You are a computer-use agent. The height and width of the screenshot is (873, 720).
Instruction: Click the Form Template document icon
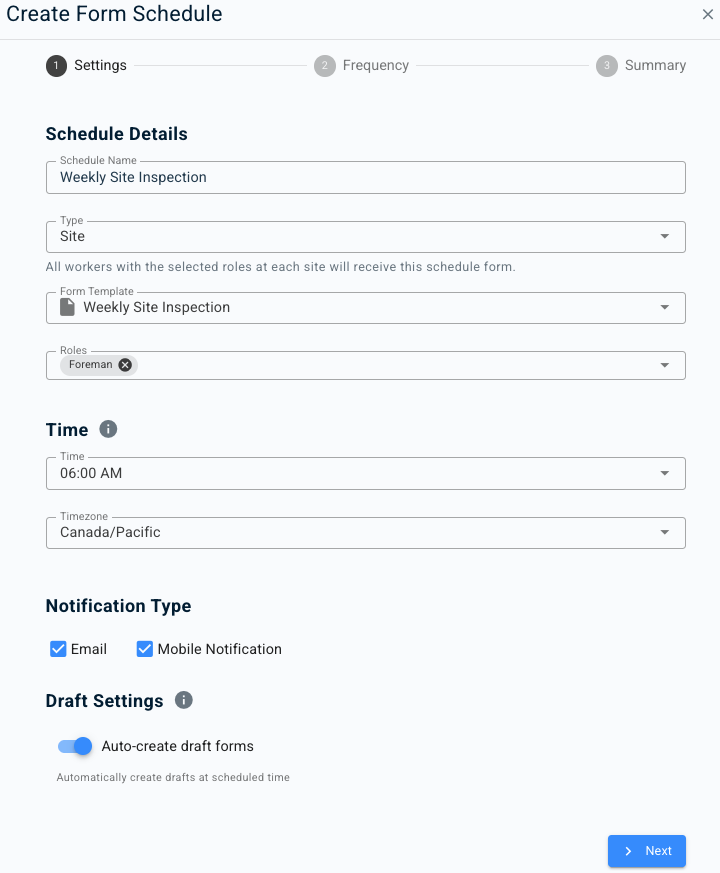[x=68, y=307]
